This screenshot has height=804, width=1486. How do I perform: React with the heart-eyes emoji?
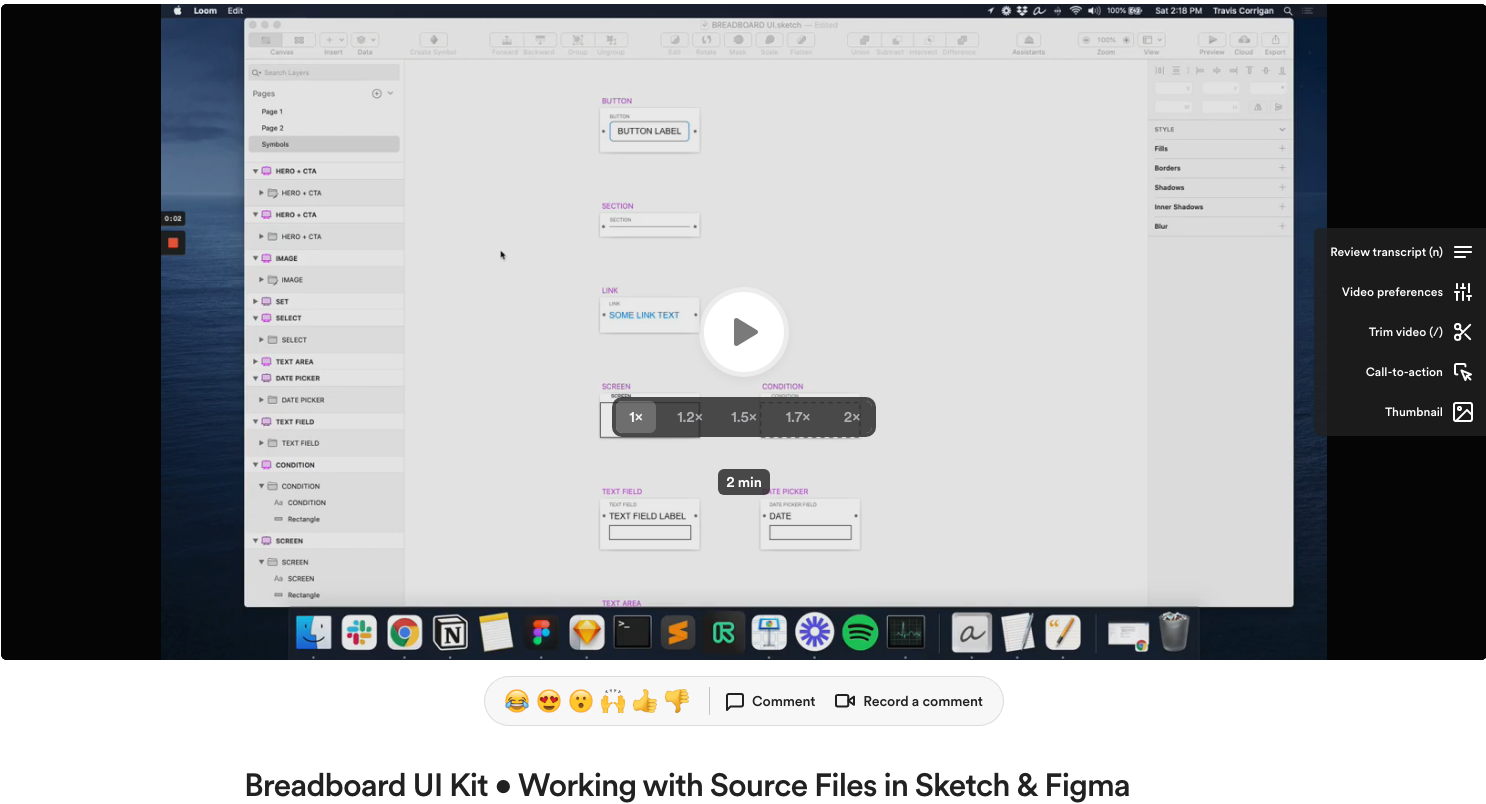[548, 701]
